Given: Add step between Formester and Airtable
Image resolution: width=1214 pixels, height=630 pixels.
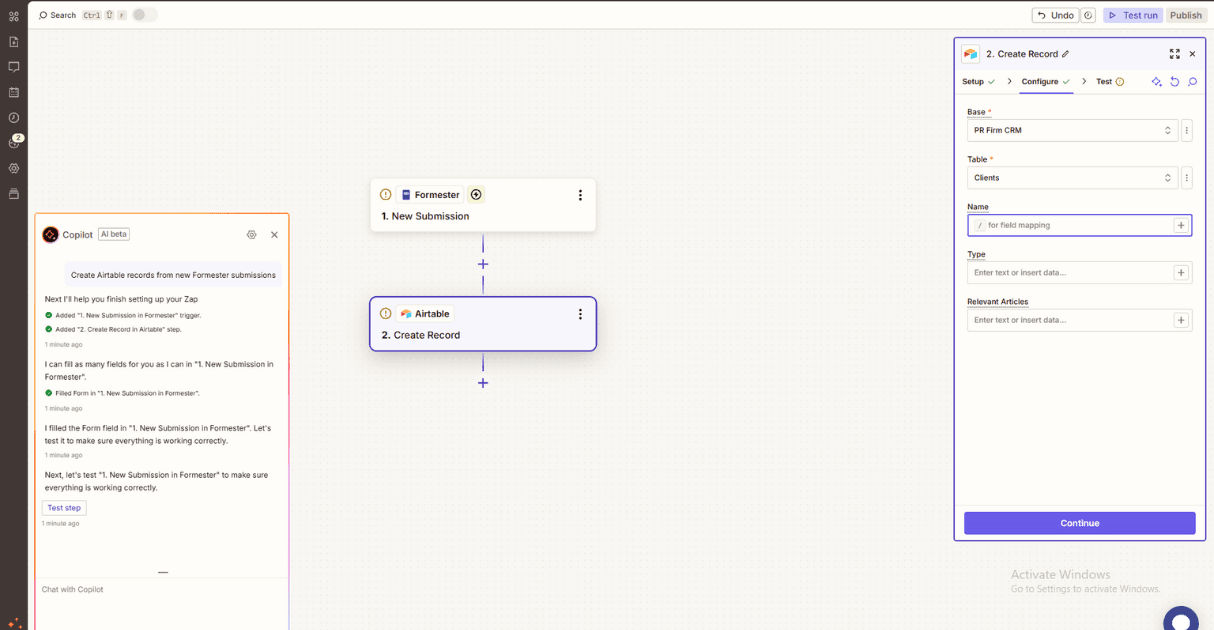Looking at the screenshot, I should (483, 264).
